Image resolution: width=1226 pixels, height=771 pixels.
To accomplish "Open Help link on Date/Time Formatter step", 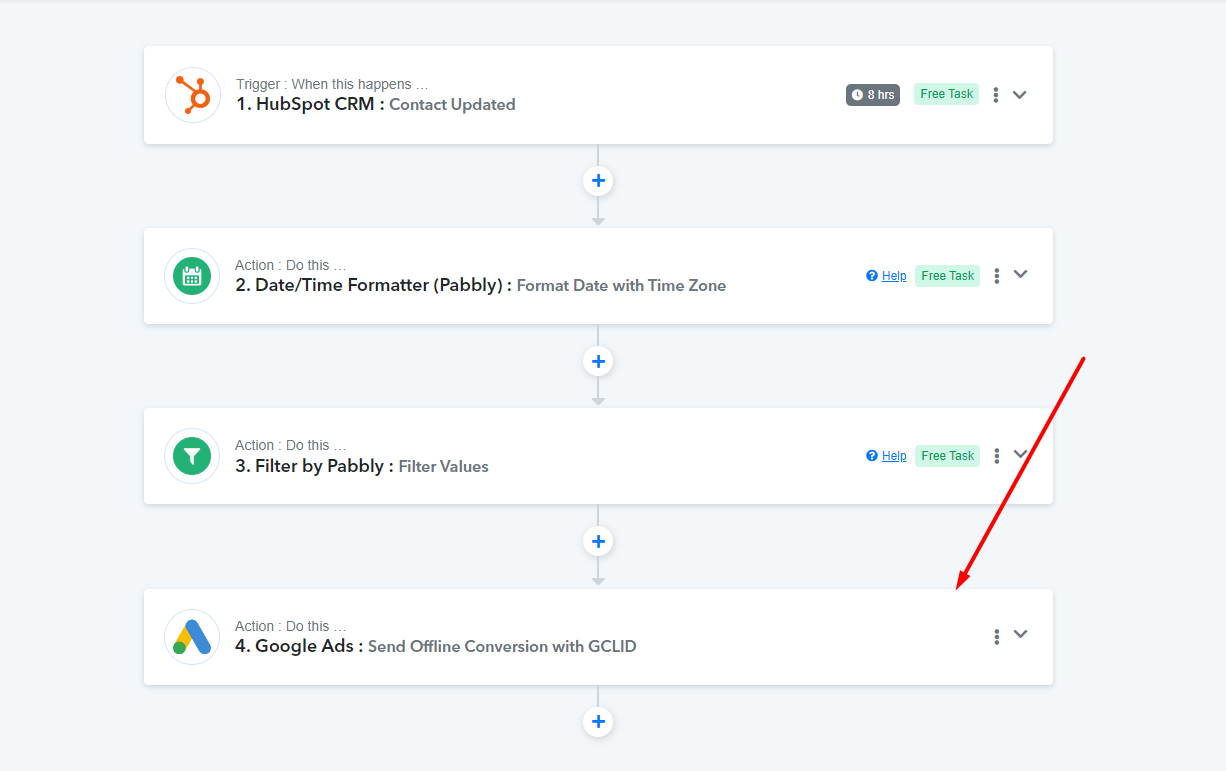I will click(894, 276).
